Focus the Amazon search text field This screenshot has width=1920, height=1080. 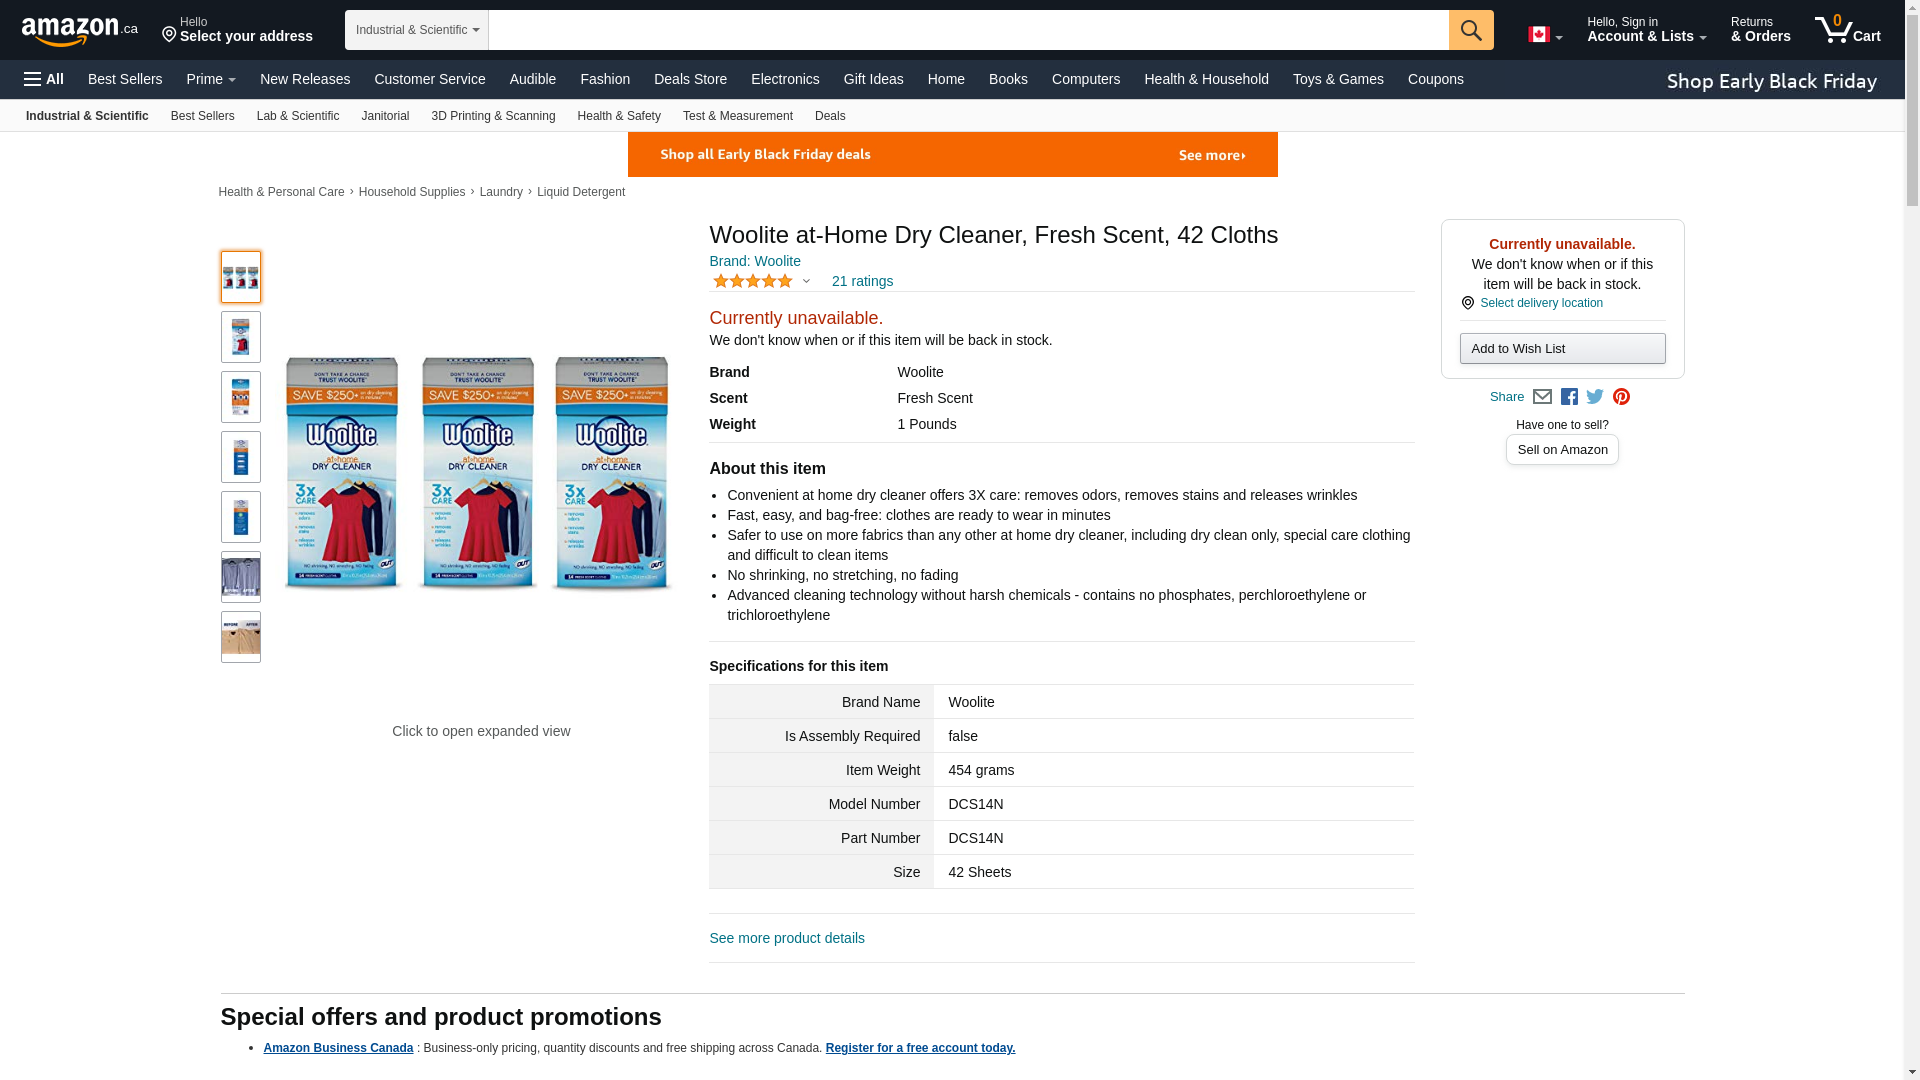pyautogui.click(x=968, y=30)
